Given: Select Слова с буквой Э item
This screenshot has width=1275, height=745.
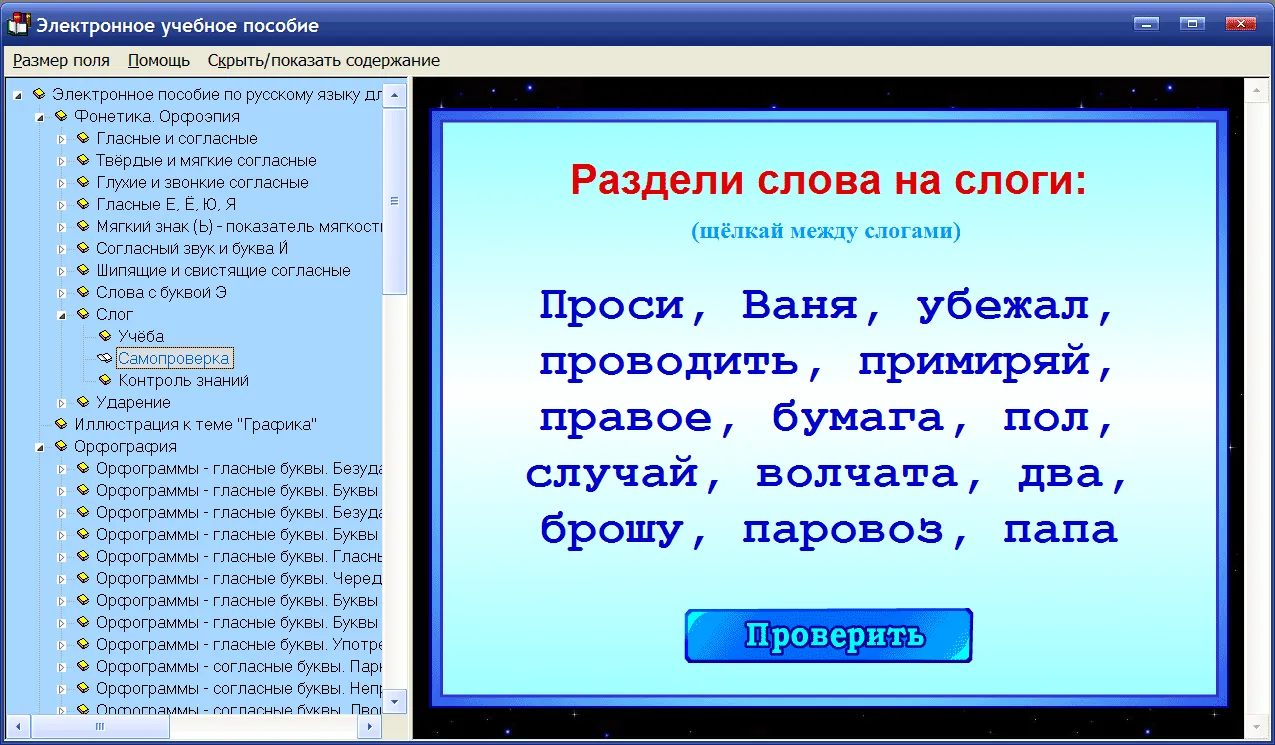Looking at the screenshot, I should pos(162,292).
